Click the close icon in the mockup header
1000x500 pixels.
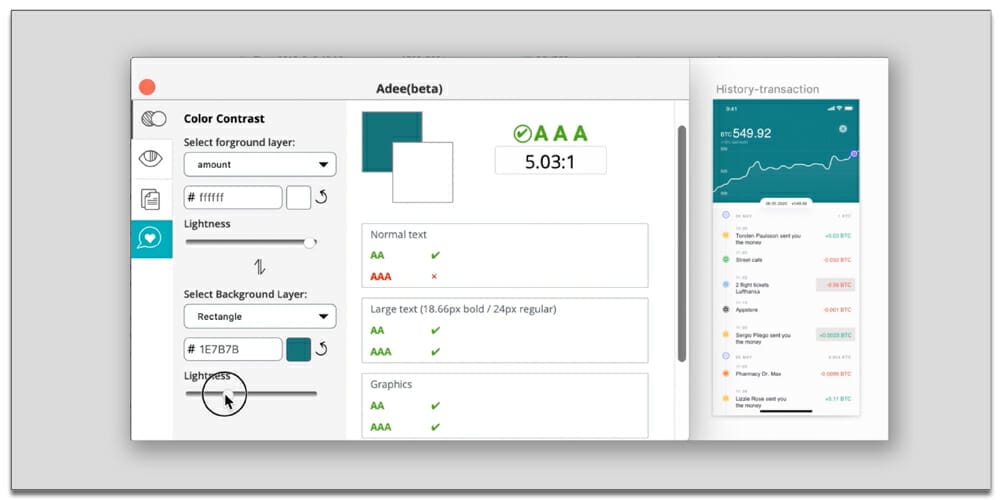[842, 129]
